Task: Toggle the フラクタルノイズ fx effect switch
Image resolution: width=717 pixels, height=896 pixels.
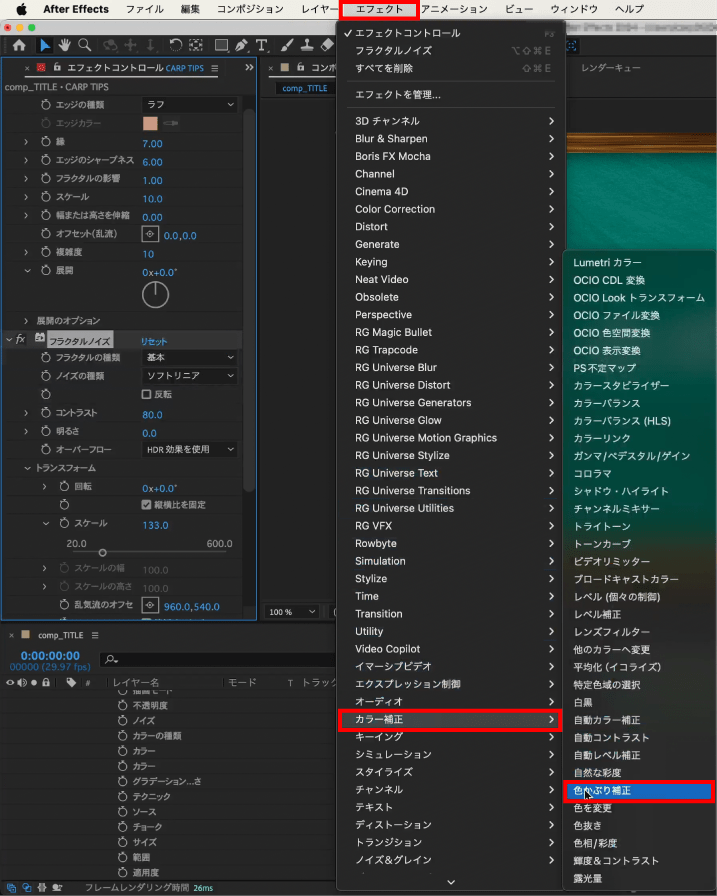Action: click(x=21, y=339)
